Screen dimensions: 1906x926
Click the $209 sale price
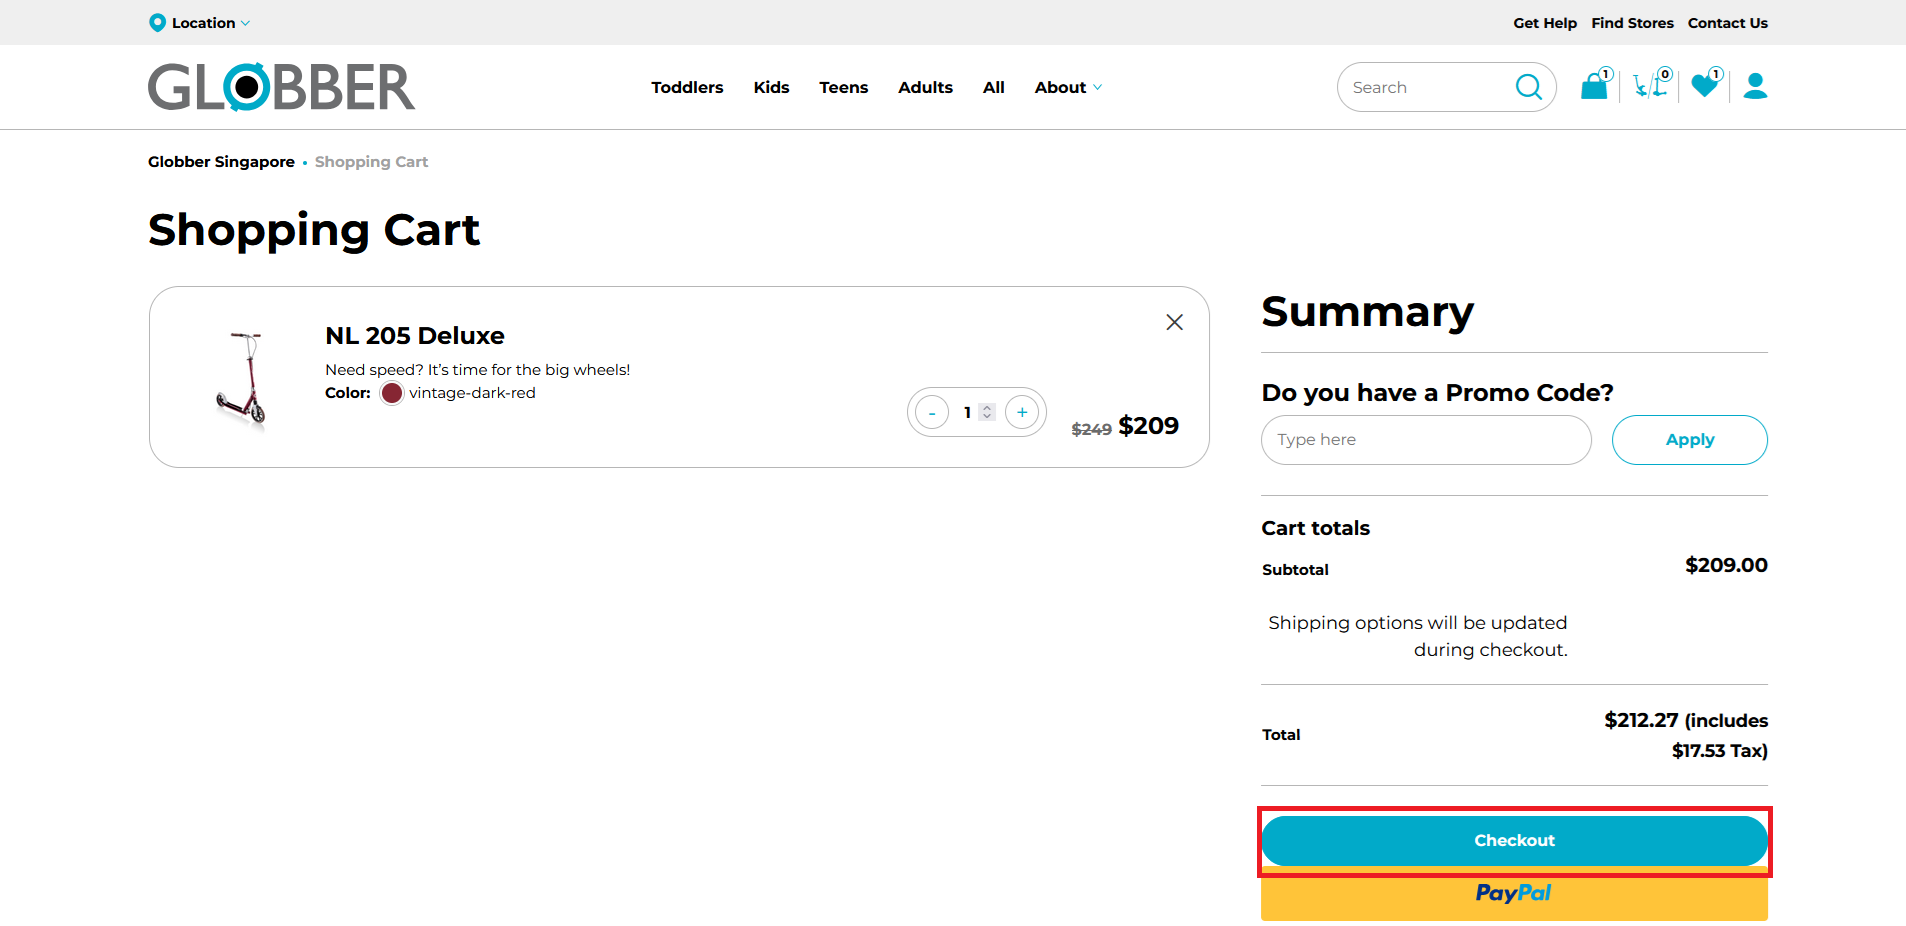click(1148, 426)
